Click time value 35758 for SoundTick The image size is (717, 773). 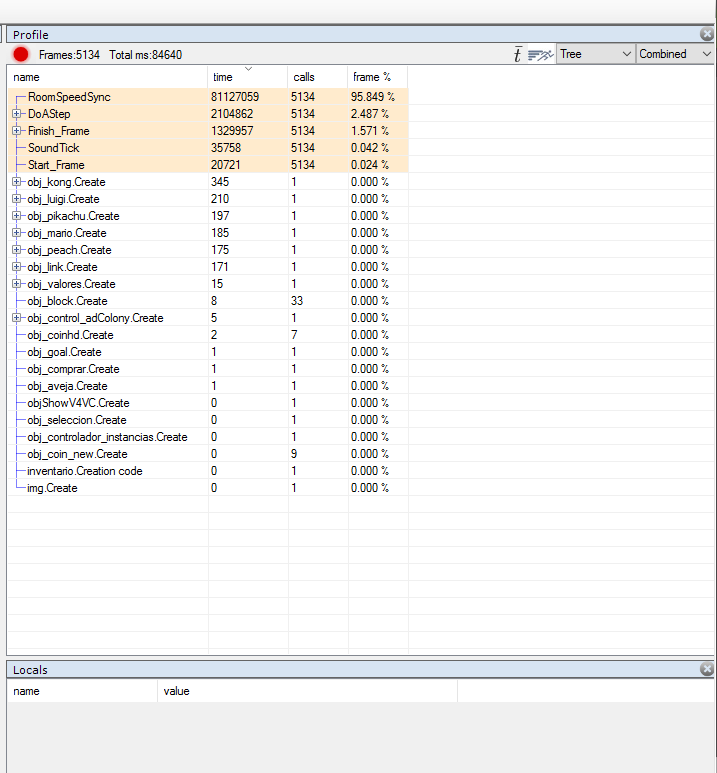coord(226,148)
